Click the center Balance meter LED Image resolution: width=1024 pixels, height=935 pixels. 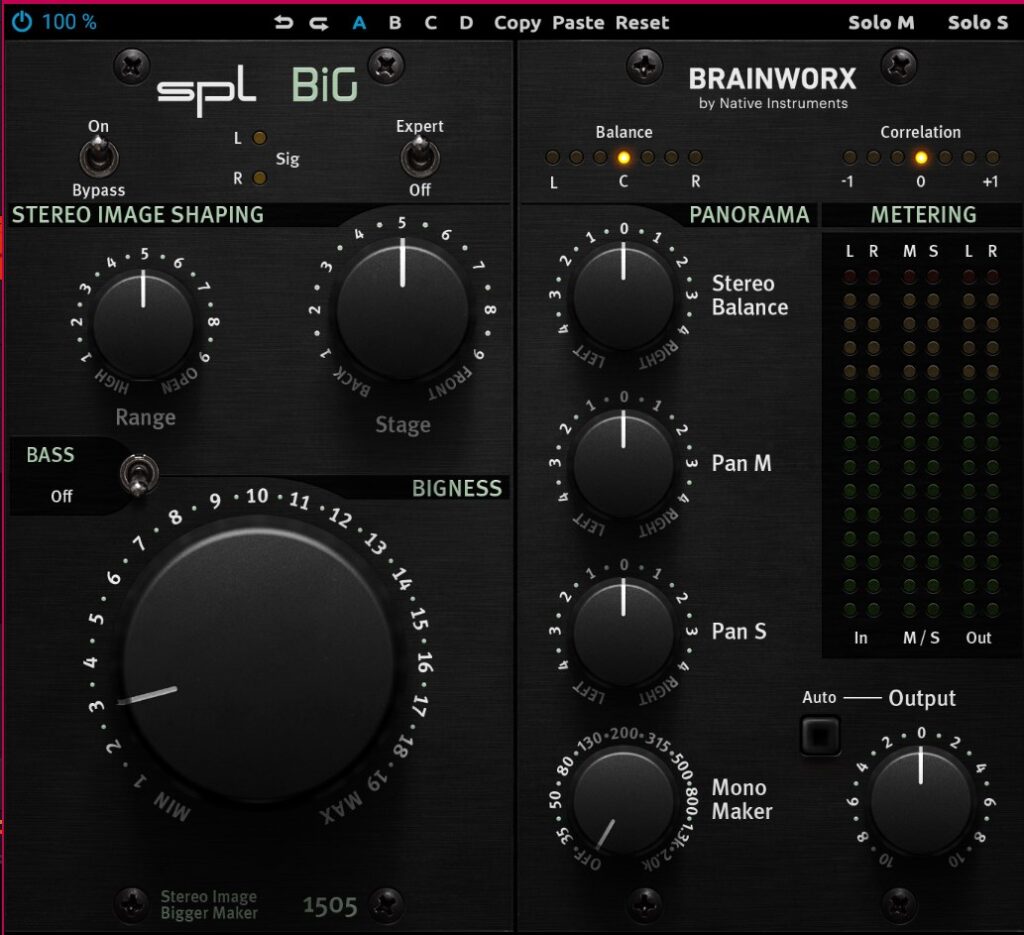pyautogui.click(x=624, y=157)
